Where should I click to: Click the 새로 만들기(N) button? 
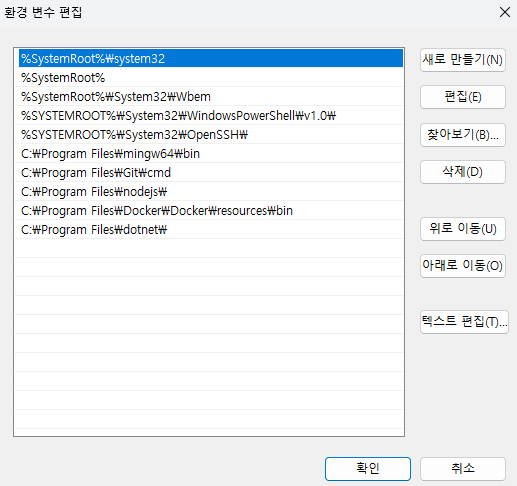(x=463, y=60)
